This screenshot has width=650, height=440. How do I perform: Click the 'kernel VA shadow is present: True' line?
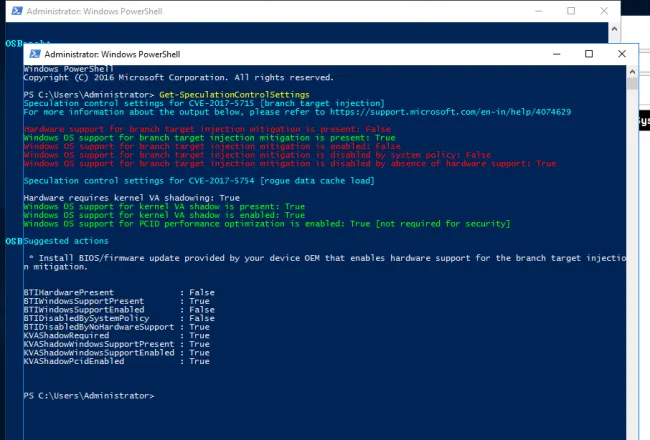click(164, 207)
